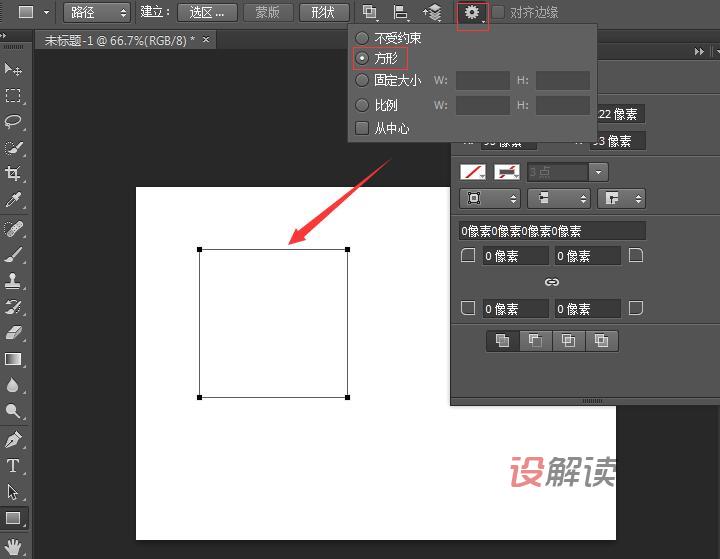Select the 不受约束 radio option

[x=362, y=38]
